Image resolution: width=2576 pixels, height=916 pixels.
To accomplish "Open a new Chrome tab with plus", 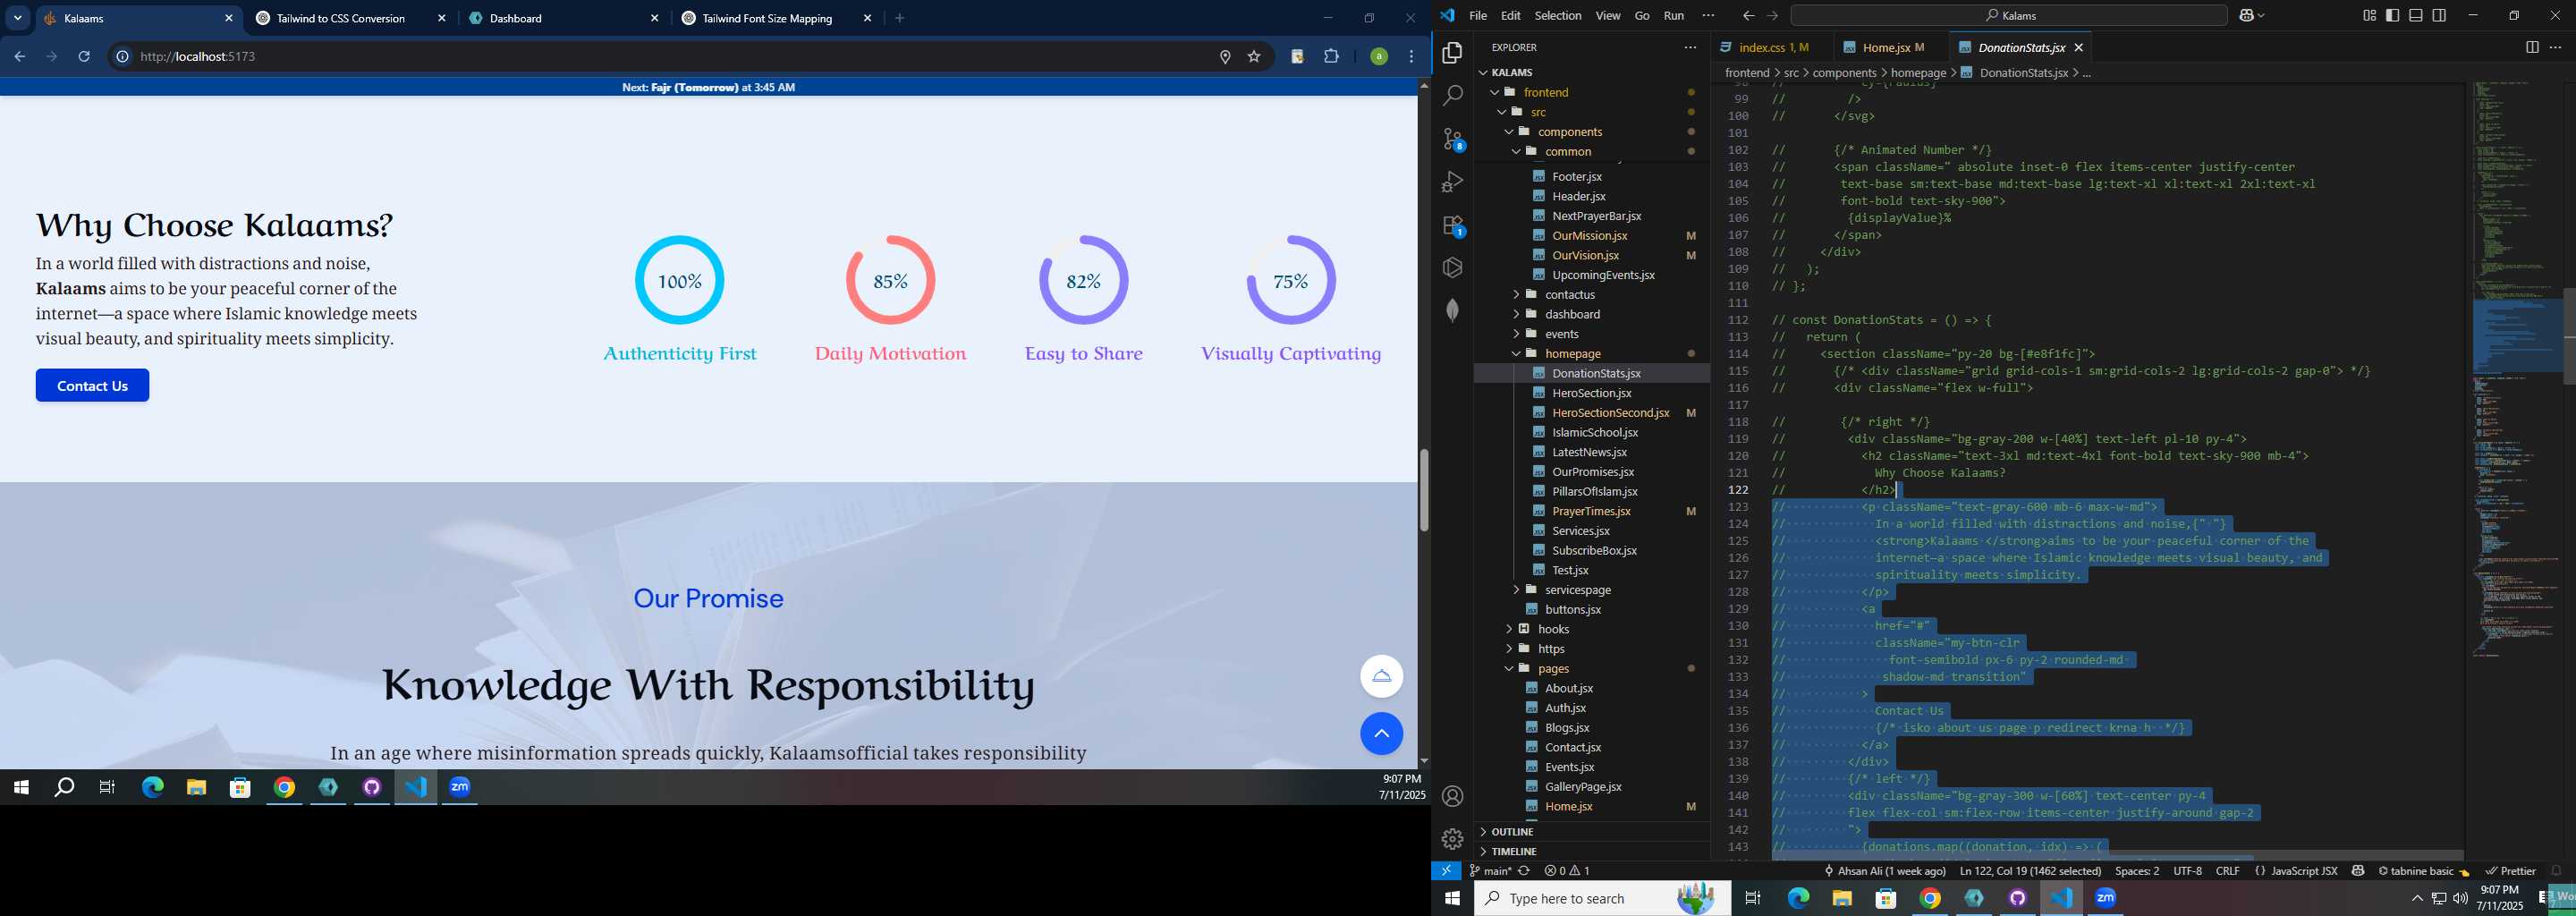I will 899,18.
